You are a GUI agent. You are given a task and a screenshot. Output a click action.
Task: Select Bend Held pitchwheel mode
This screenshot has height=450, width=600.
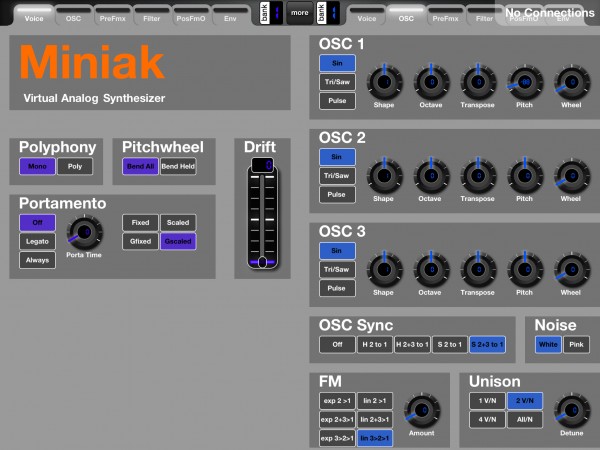pos(178,166)
